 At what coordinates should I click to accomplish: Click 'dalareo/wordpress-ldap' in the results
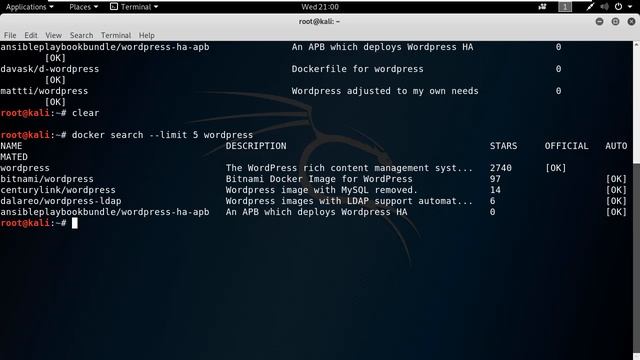pyautogui.click(x=61, y=201)
